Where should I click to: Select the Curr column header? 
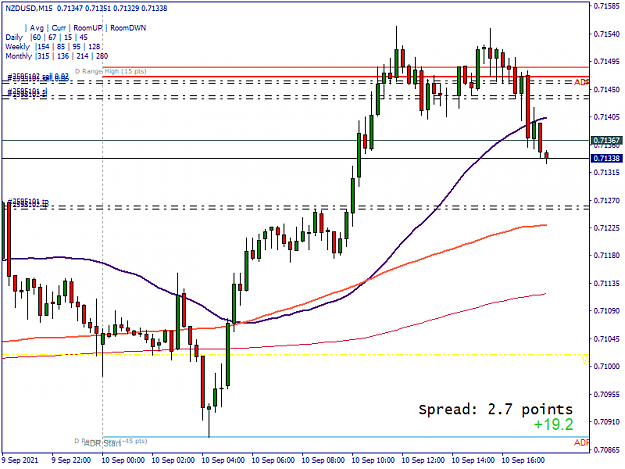coord(59,28)
